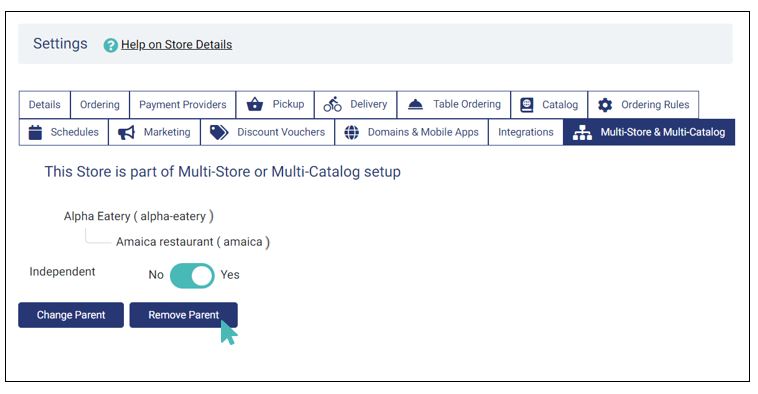Open the Payment Providers tab
The image size is (758, 394).
coord(182,104)
